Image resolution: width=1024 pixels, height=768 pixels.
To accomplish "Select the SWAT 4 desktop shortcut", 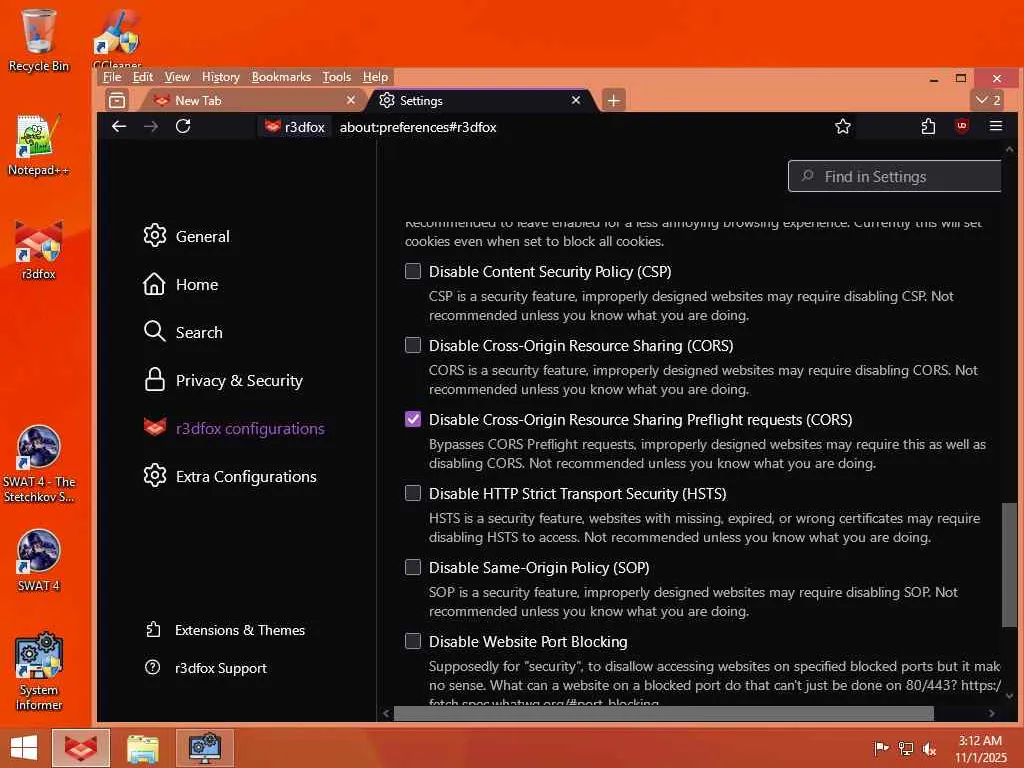I will (39, 560).
